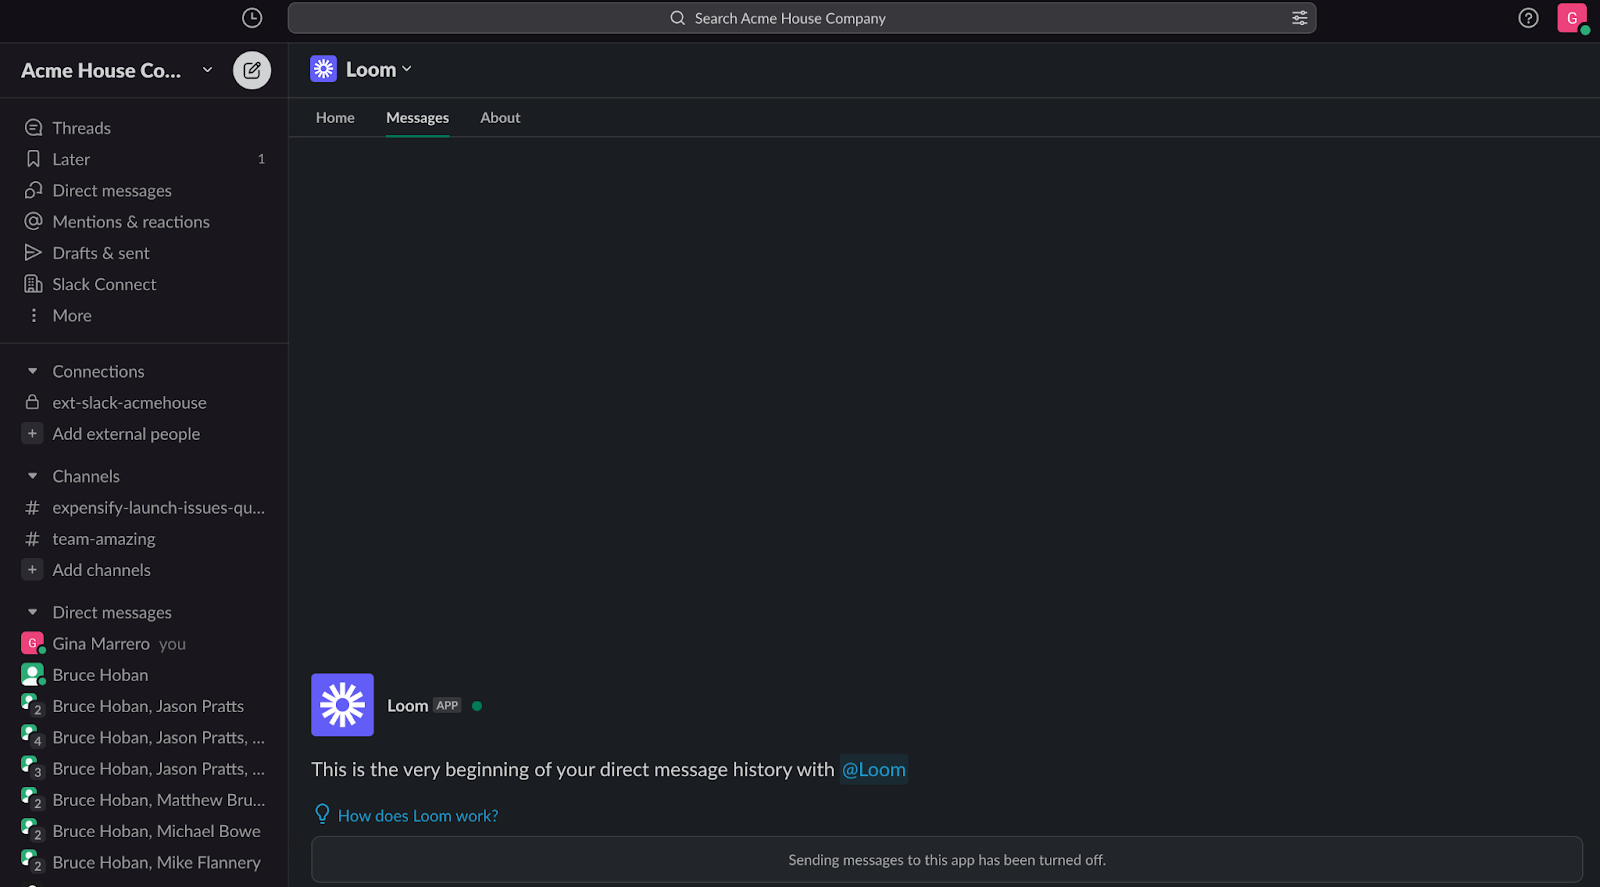
Task: Click the plus icon for Add channels
Action: pos(32,569)
